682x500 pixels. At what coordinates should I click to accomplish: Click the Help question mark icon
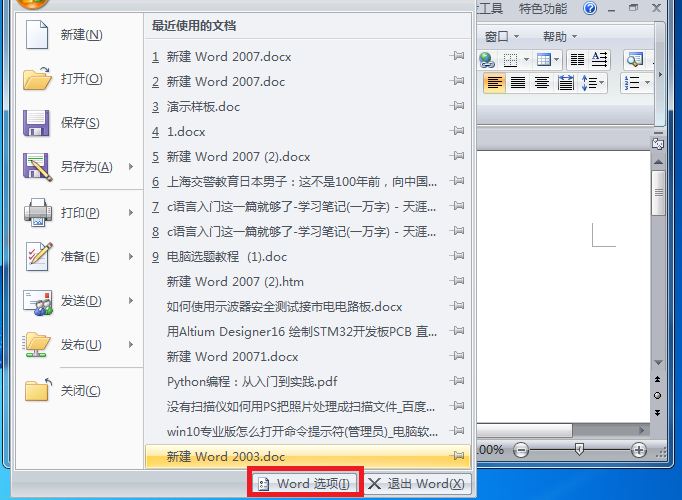click(x=590, y=9)
